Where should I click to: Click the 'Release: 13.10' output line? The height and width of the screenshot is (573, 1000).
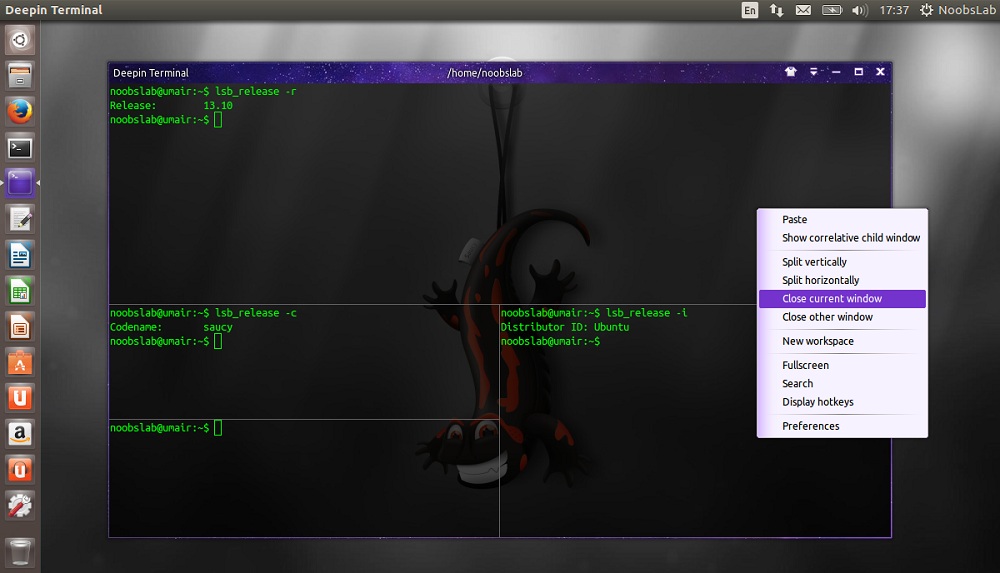click(x=171, y=105)
